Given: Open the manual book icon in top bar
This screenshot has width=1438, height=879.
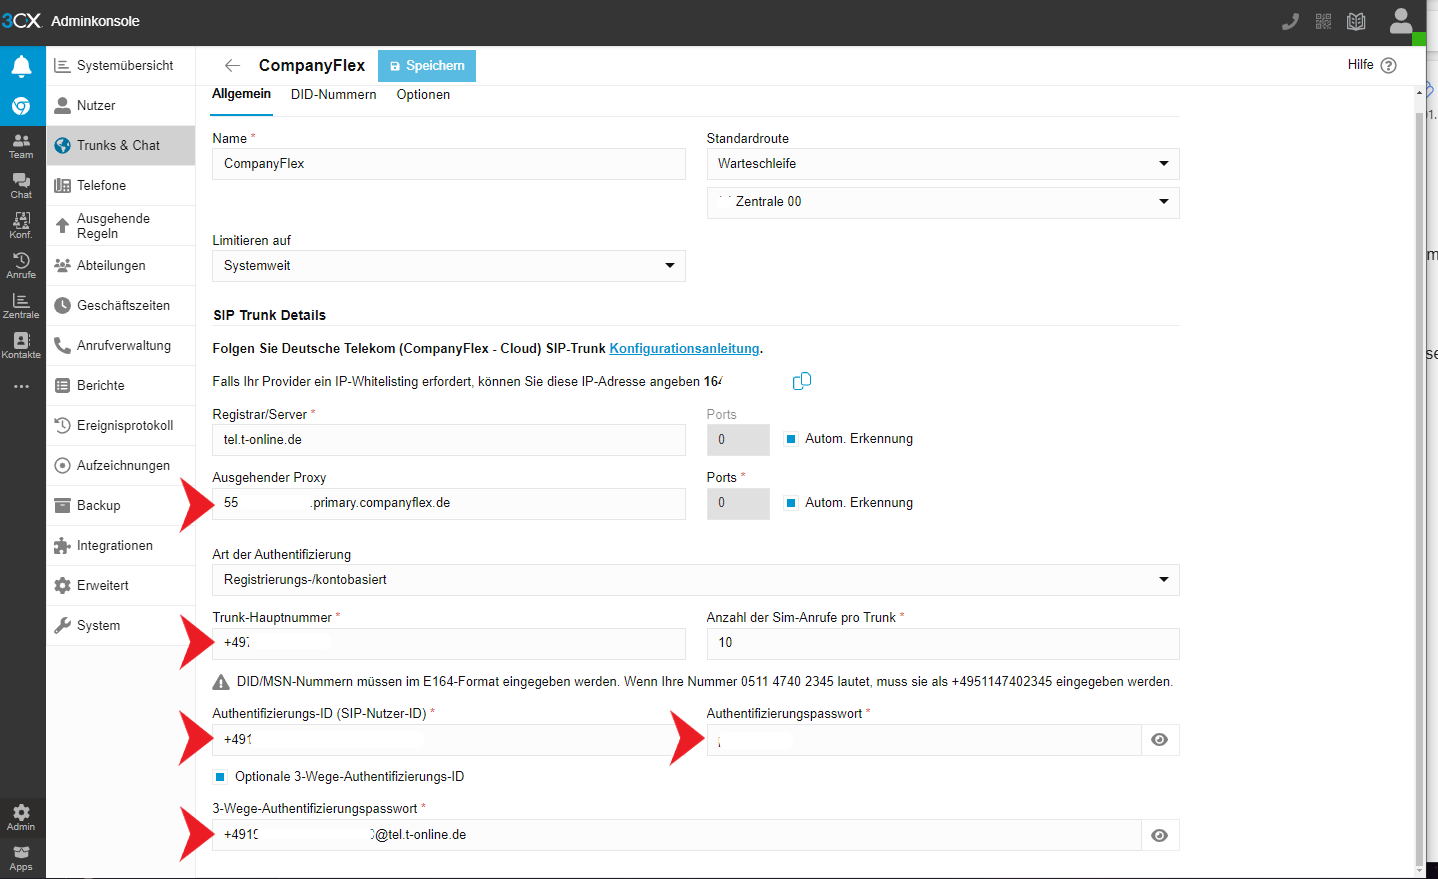Looking at the screenshot, I should [1356, 21].
